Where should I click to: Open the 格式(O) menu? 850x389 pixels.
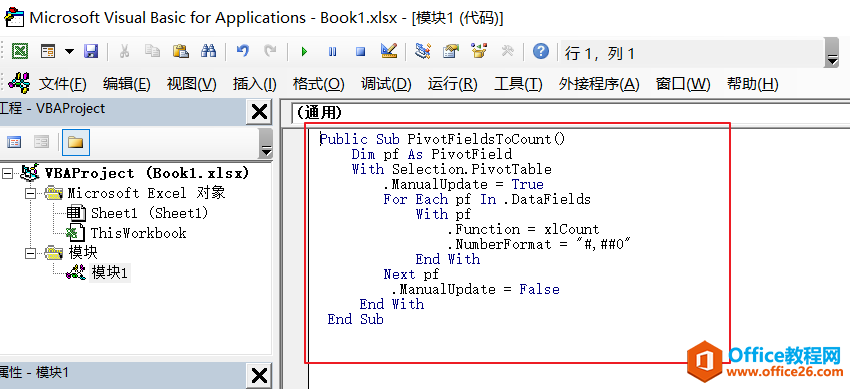click(319, 84)
